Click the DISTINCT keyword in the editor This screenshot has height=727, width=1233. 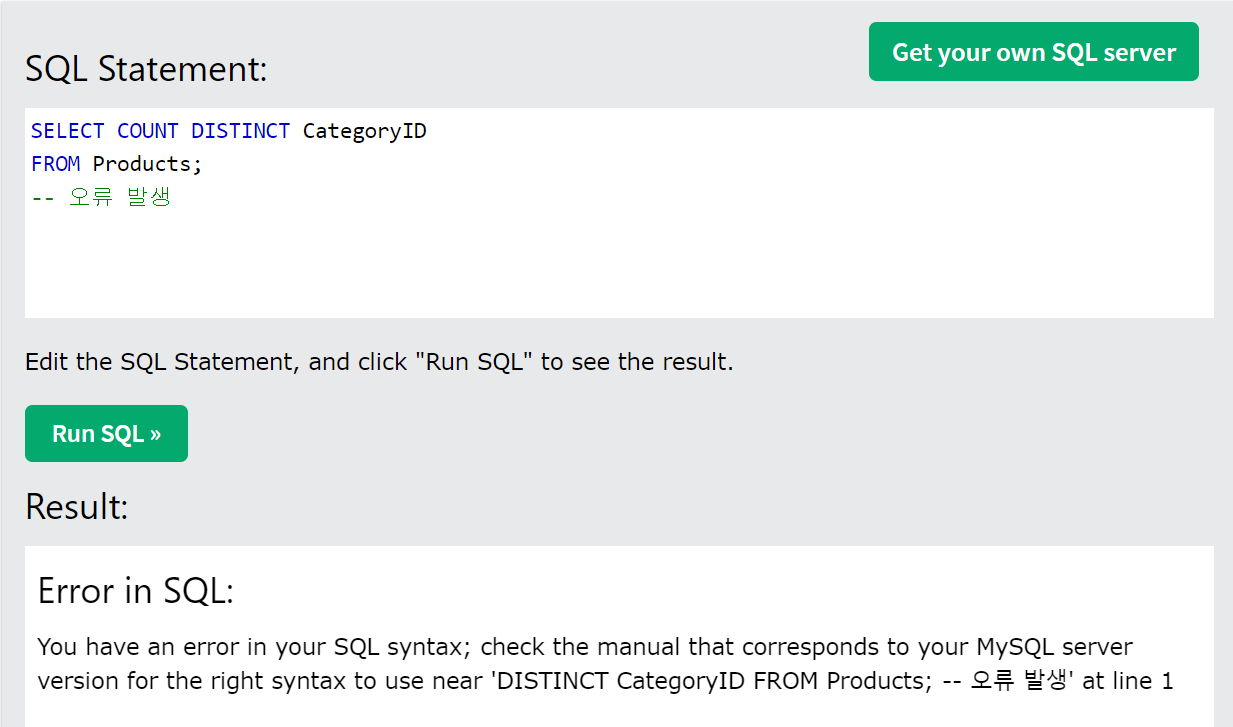click(240, 131)
